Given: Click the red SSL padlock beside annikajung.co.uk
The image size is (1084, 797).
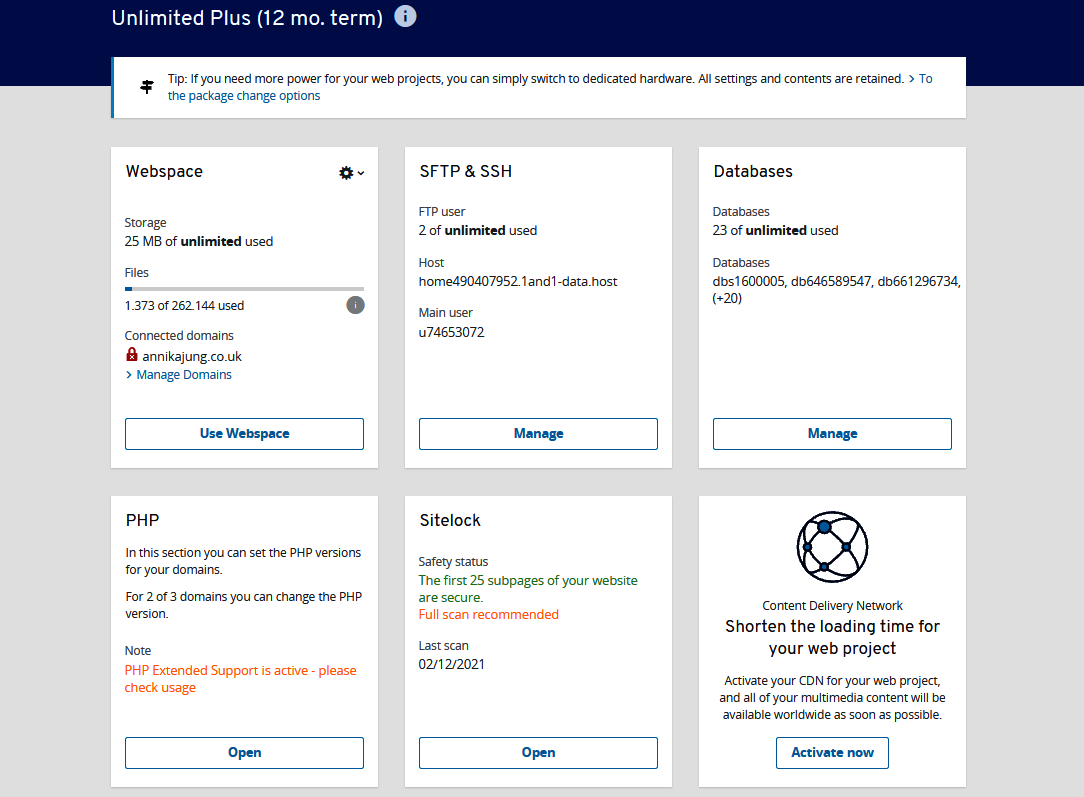Looking at the screenshot, I should pyautogui.click(x=131, y=355).
